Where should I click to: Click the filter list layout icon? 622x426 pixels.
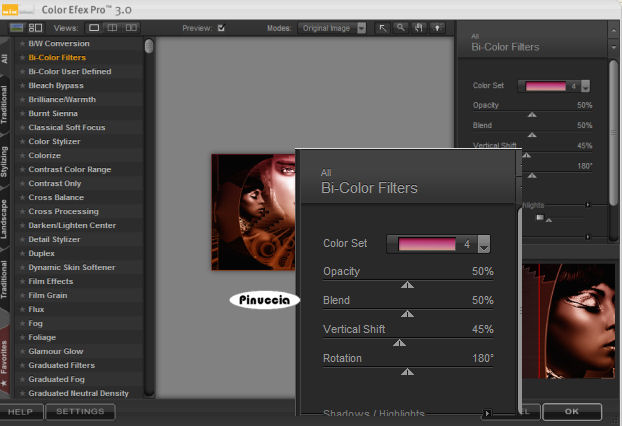coord(35,28)
